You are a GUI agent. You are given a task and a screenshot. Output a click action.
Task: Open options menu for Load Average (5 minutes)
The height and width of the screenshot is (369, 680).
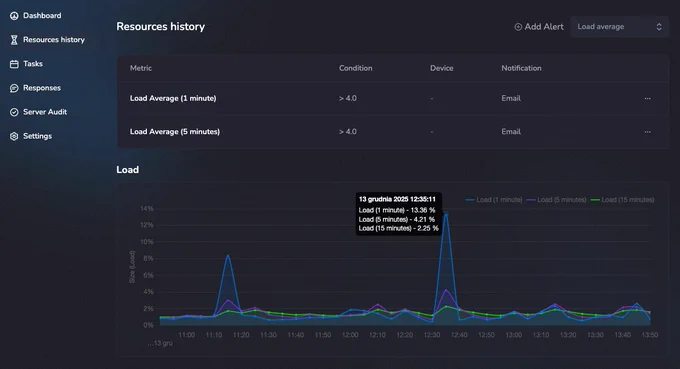pyautogui.click(x=647, y=132)
